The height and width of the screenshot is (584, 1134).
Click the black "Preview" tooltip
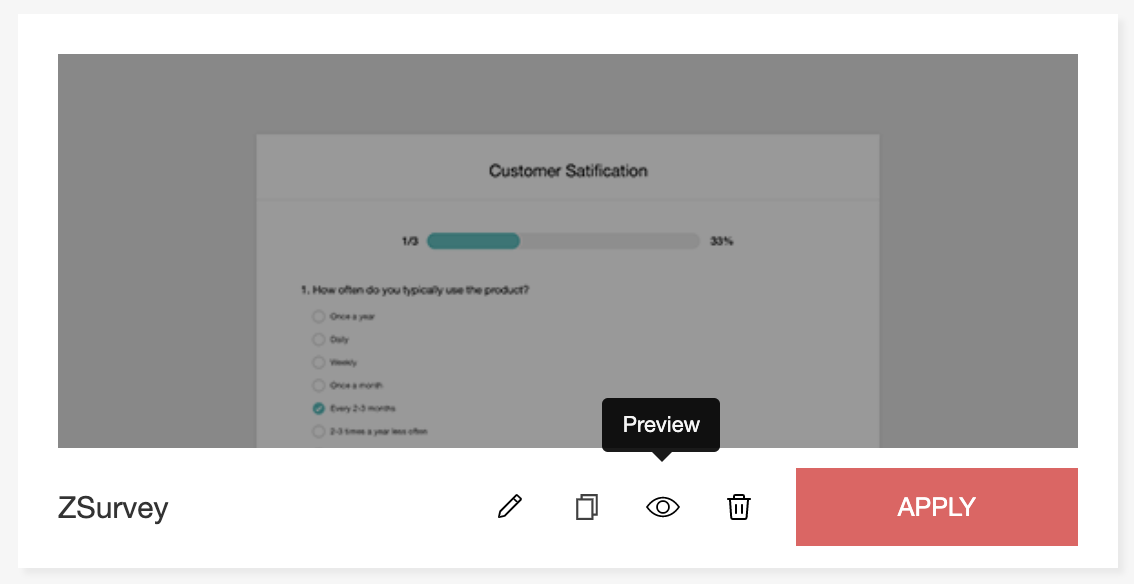(x=661, y=424)
